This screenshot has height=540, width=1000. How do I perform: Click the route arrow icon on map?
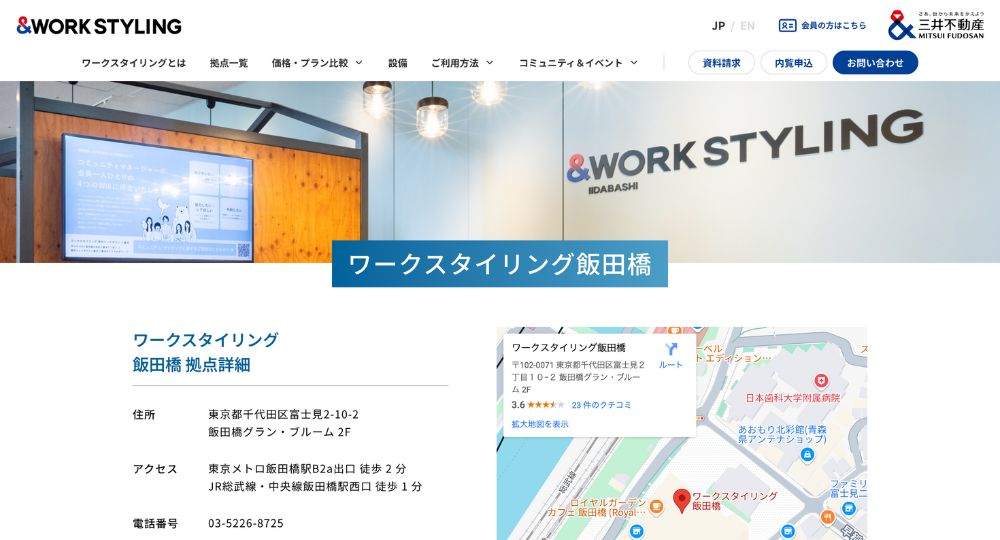(x=670, y=349)
